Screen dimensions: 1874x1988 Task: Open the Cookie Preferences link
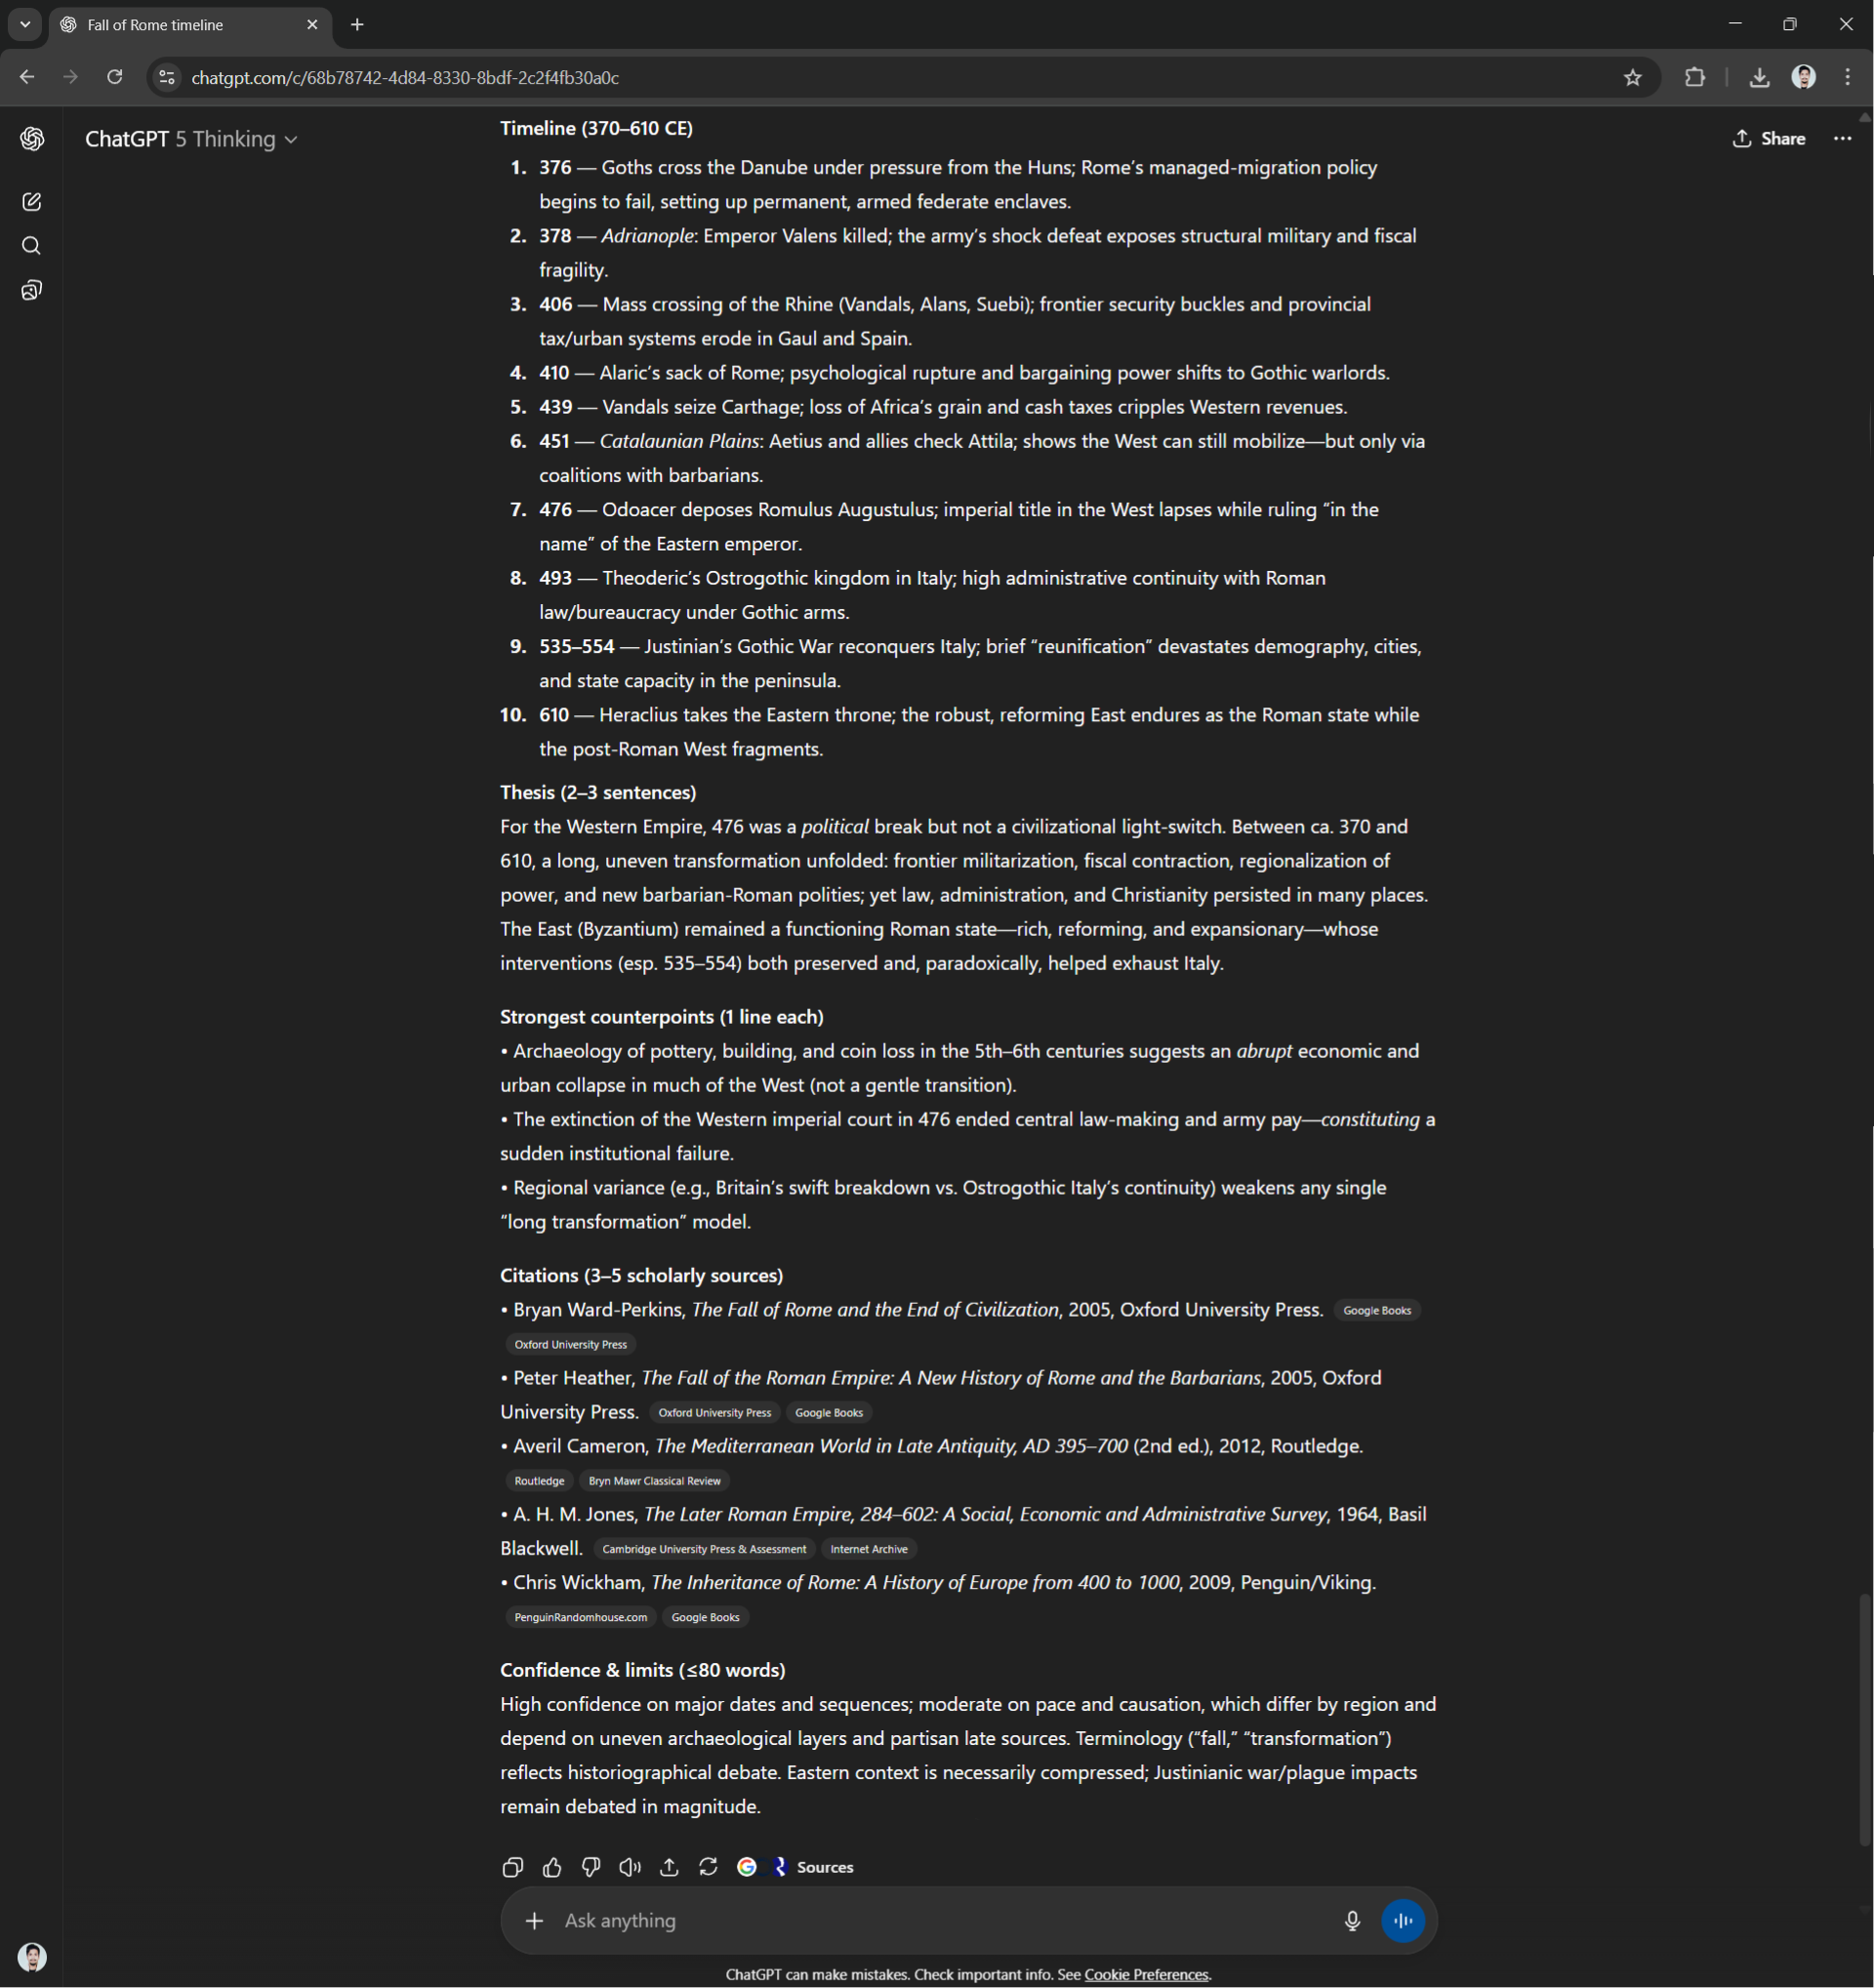[1146, 1974]
